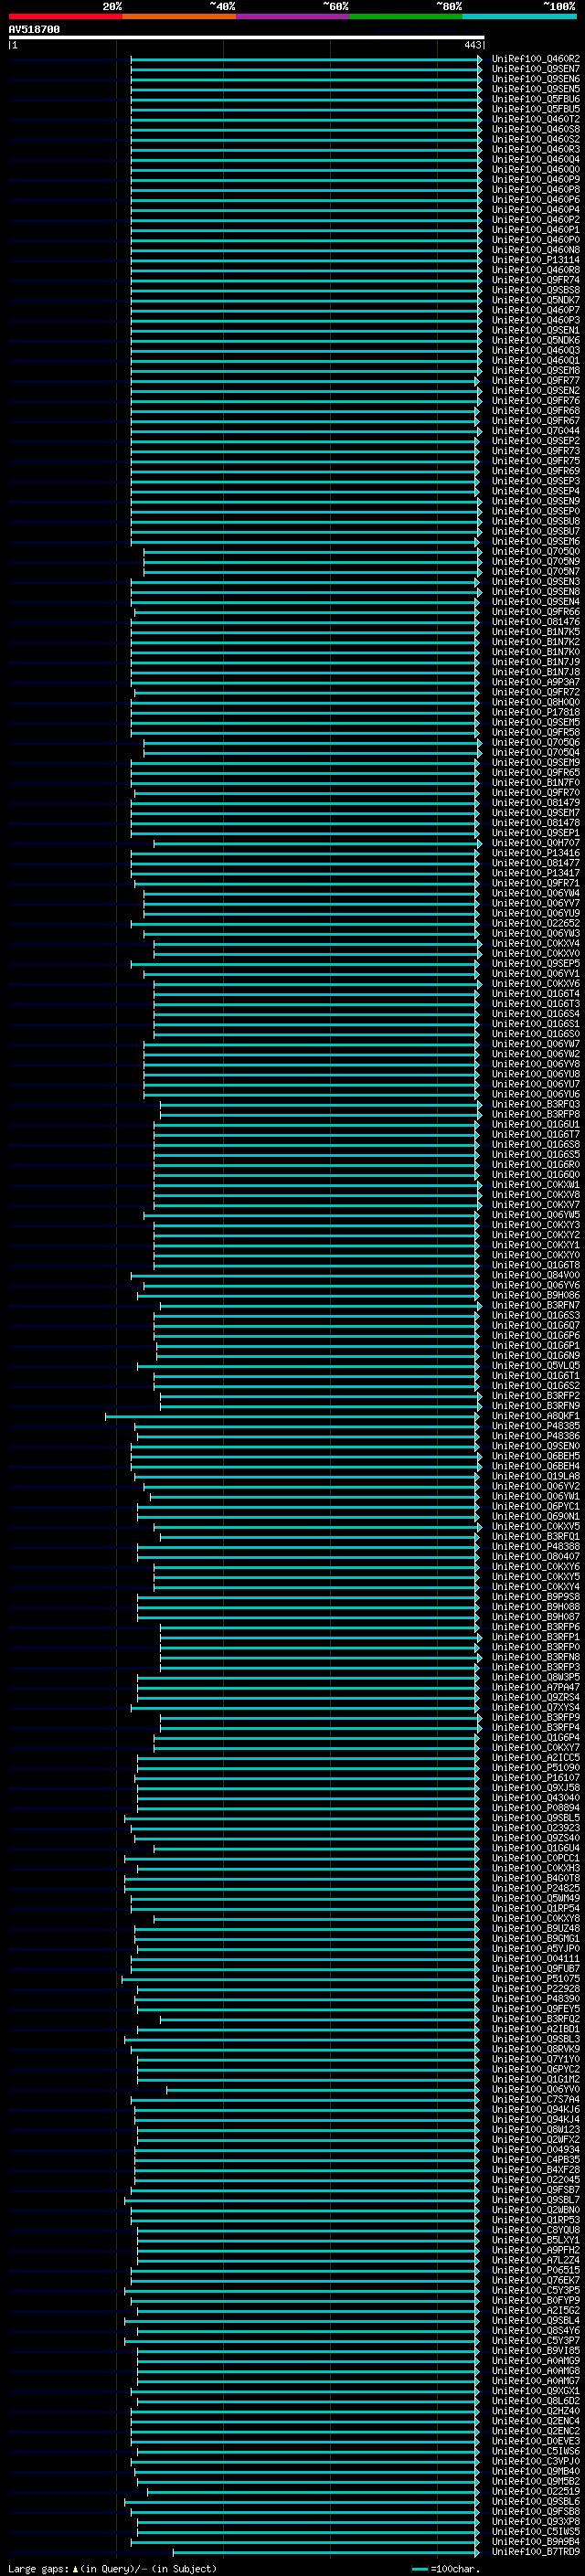Viewport: 585px width, 2576px height.
Task: Click the white query sequence bar
Action: (x=246, y=38)
